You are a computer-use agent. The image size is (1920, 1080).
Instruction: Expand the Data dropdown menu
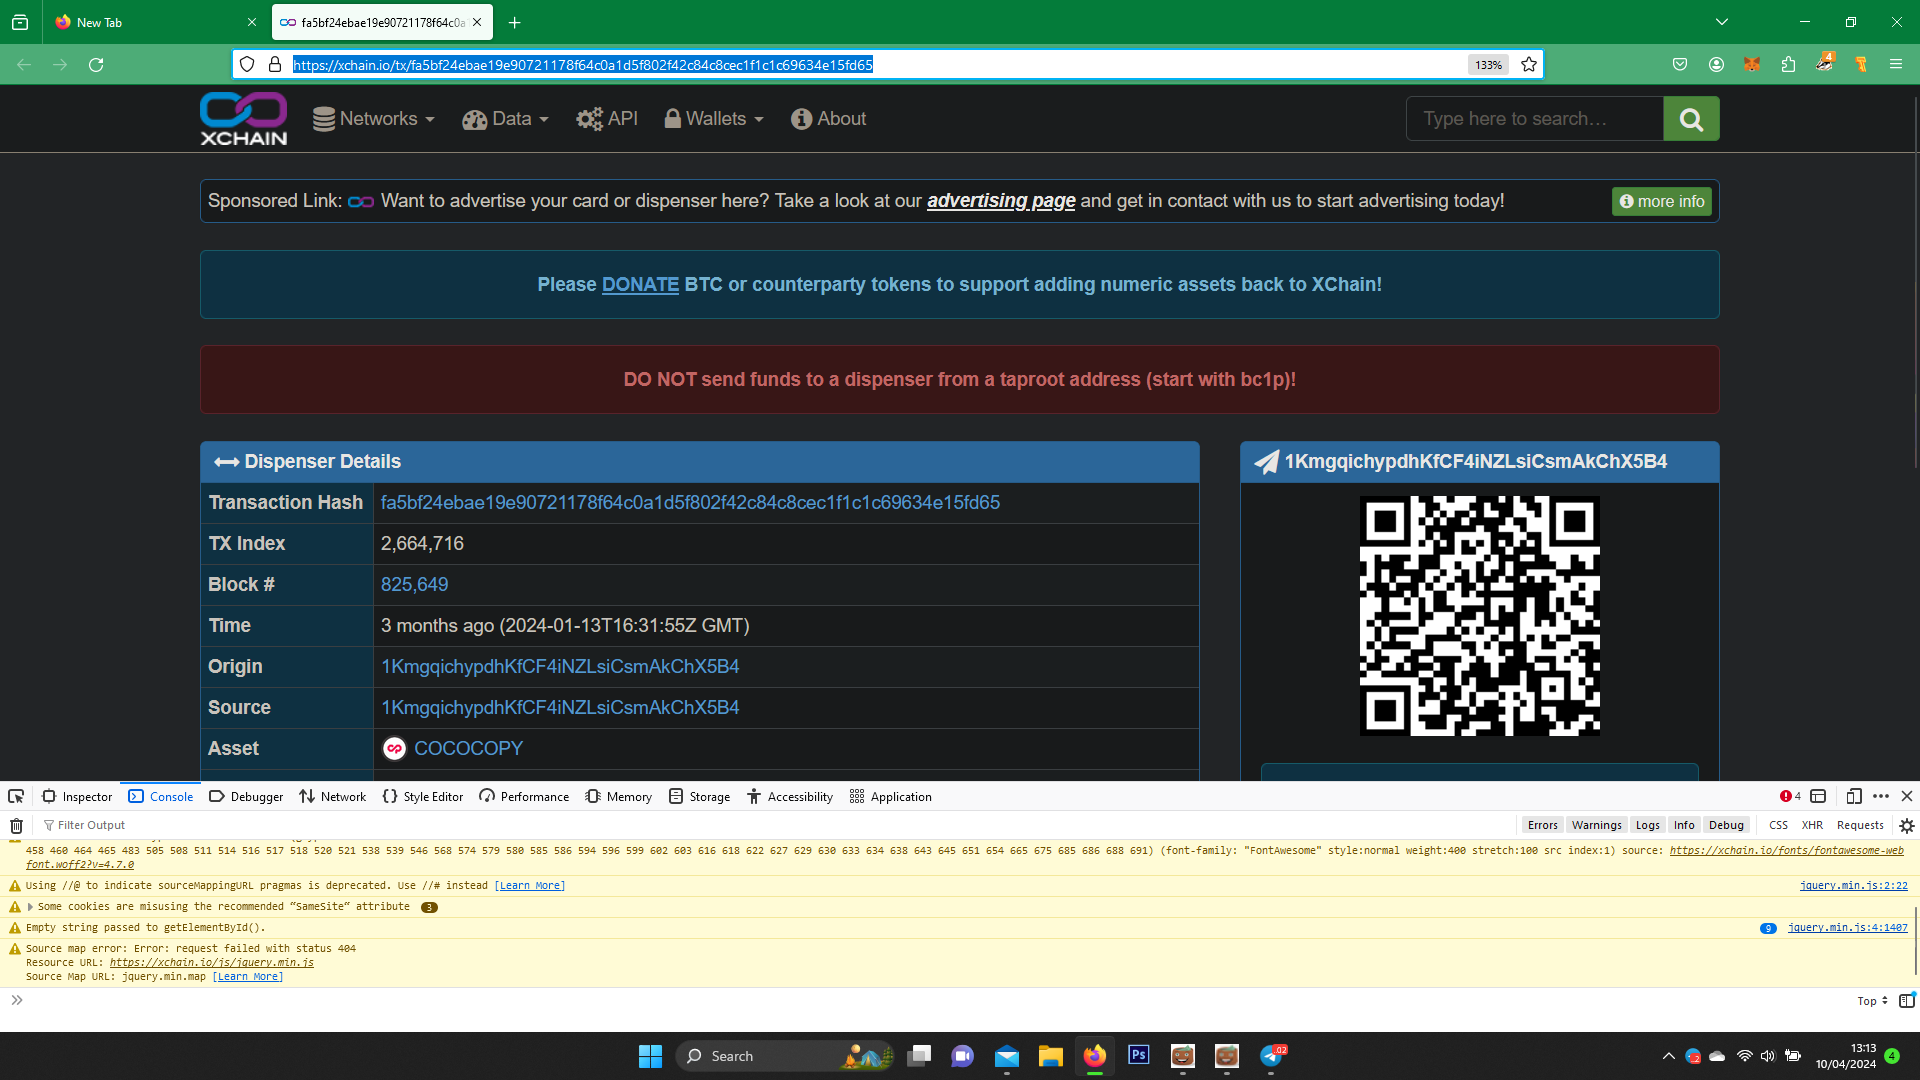pyautogui.click(x=505, y=119)
